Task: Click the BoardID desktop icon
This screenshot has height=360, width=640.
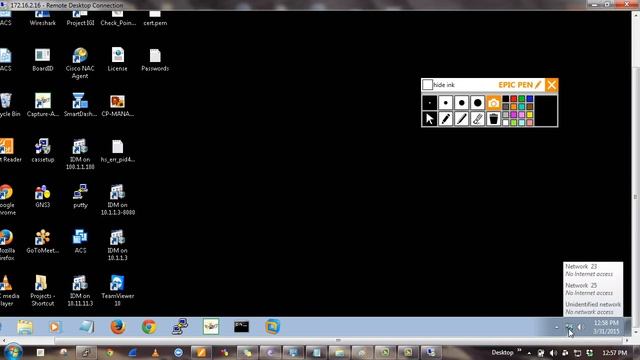Action: (x=42, y=60)
